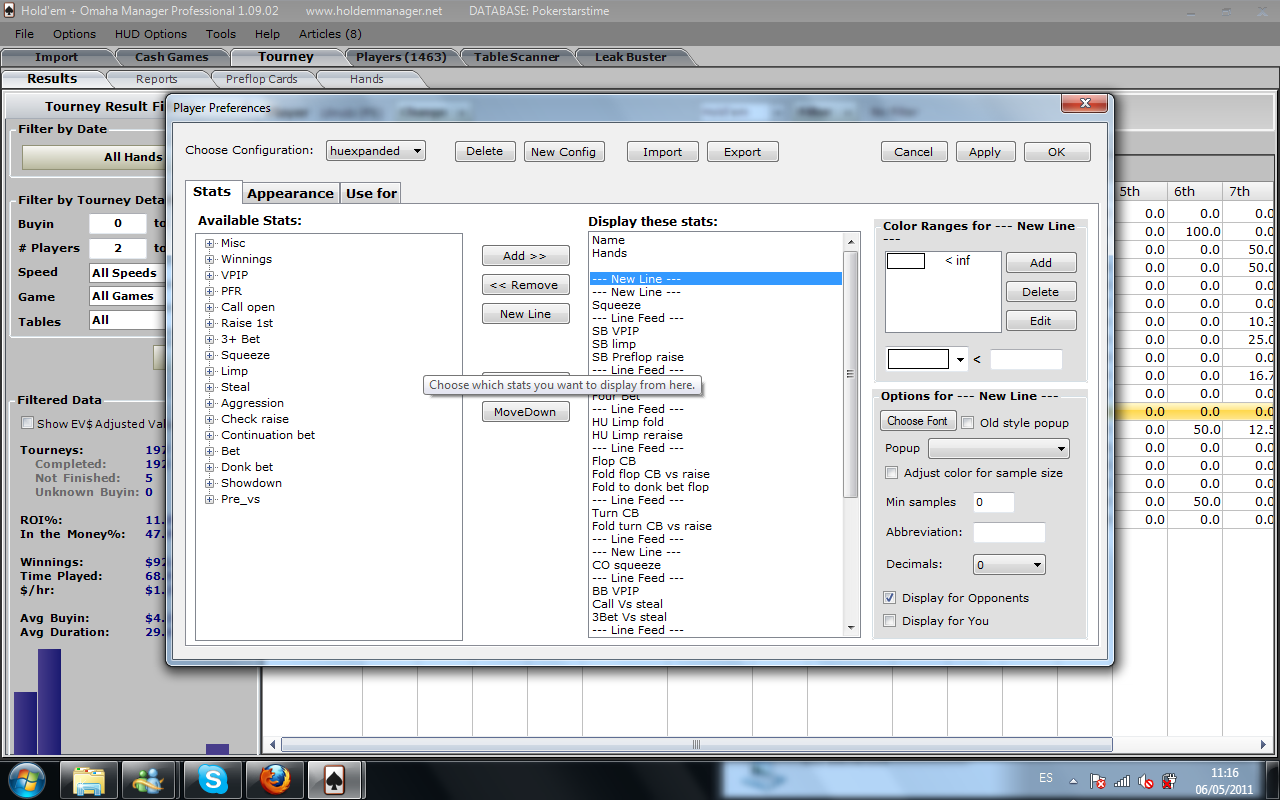This screenshot has height=800, width=1280.
Task: Show hidden tray icons arrow
Action: [1074, 780]
